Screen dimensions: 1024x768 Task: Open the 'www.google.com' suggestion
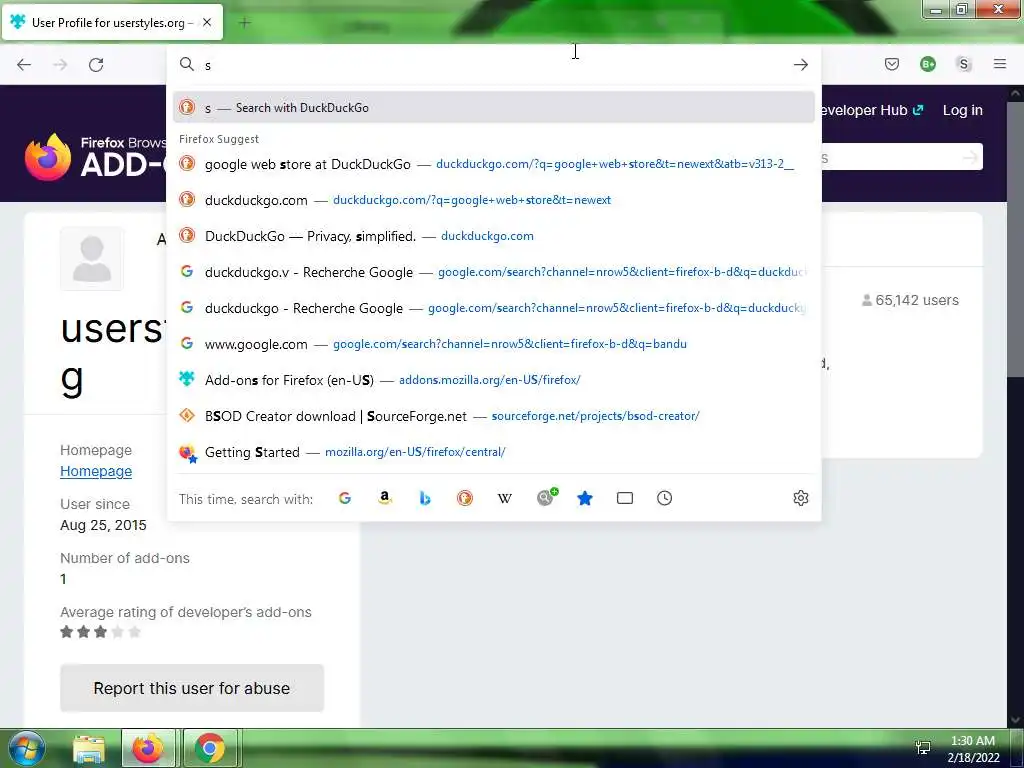pos(494,344)
